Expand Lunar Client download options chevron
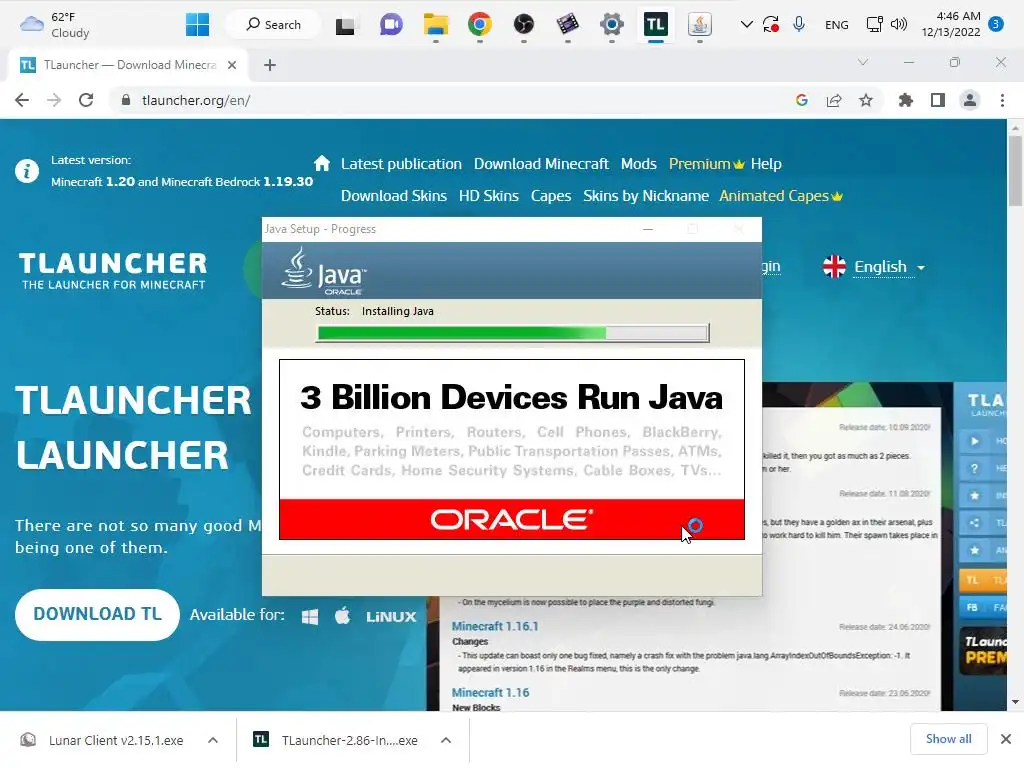This screenshot has width=1024, height=768. [x=213, y=740]
